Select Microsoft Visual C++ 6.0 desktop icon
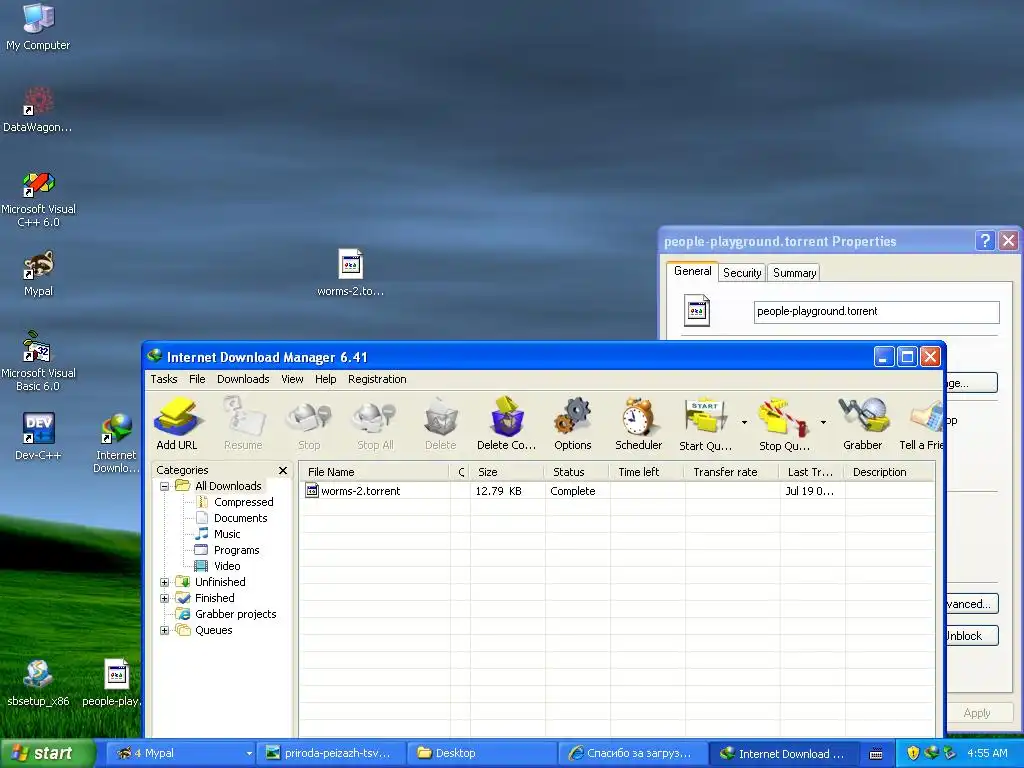The width and height of the screenshot is (1024, 768). [x=38, y=199]
